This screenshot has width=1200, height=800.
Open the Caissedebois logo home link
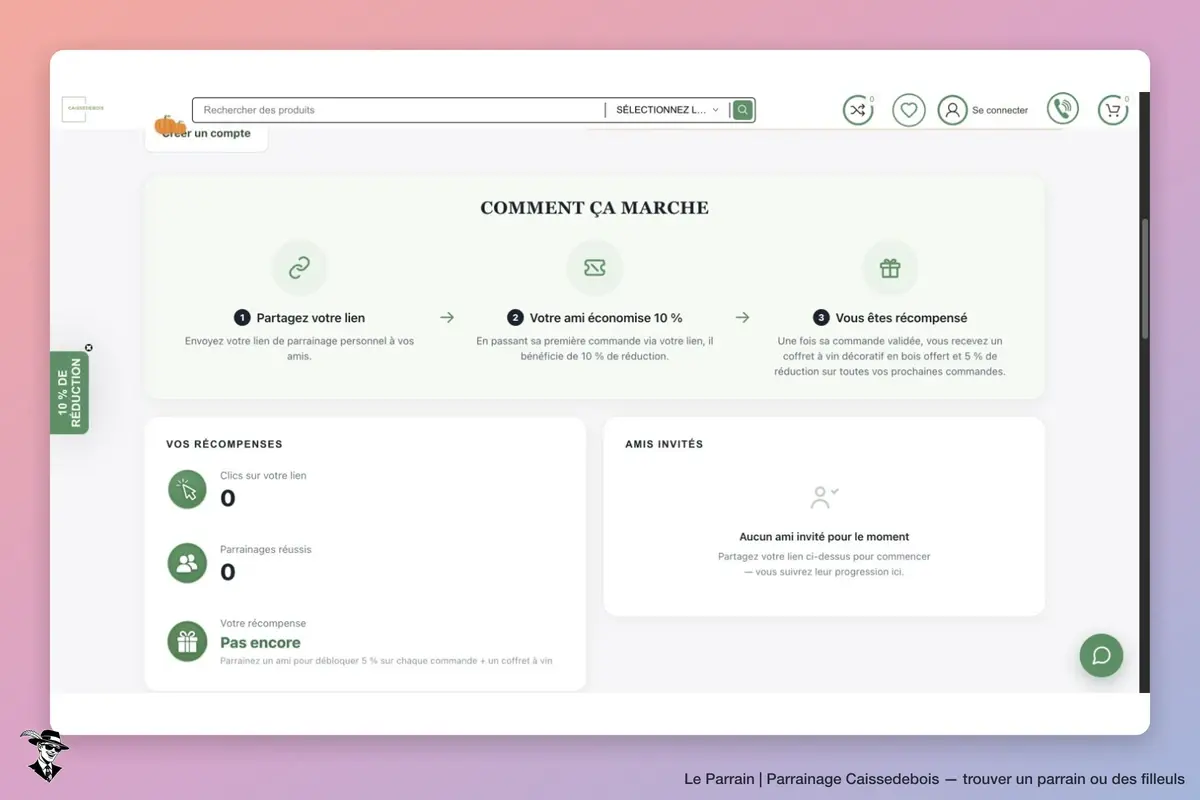click(x=82, y=109)
